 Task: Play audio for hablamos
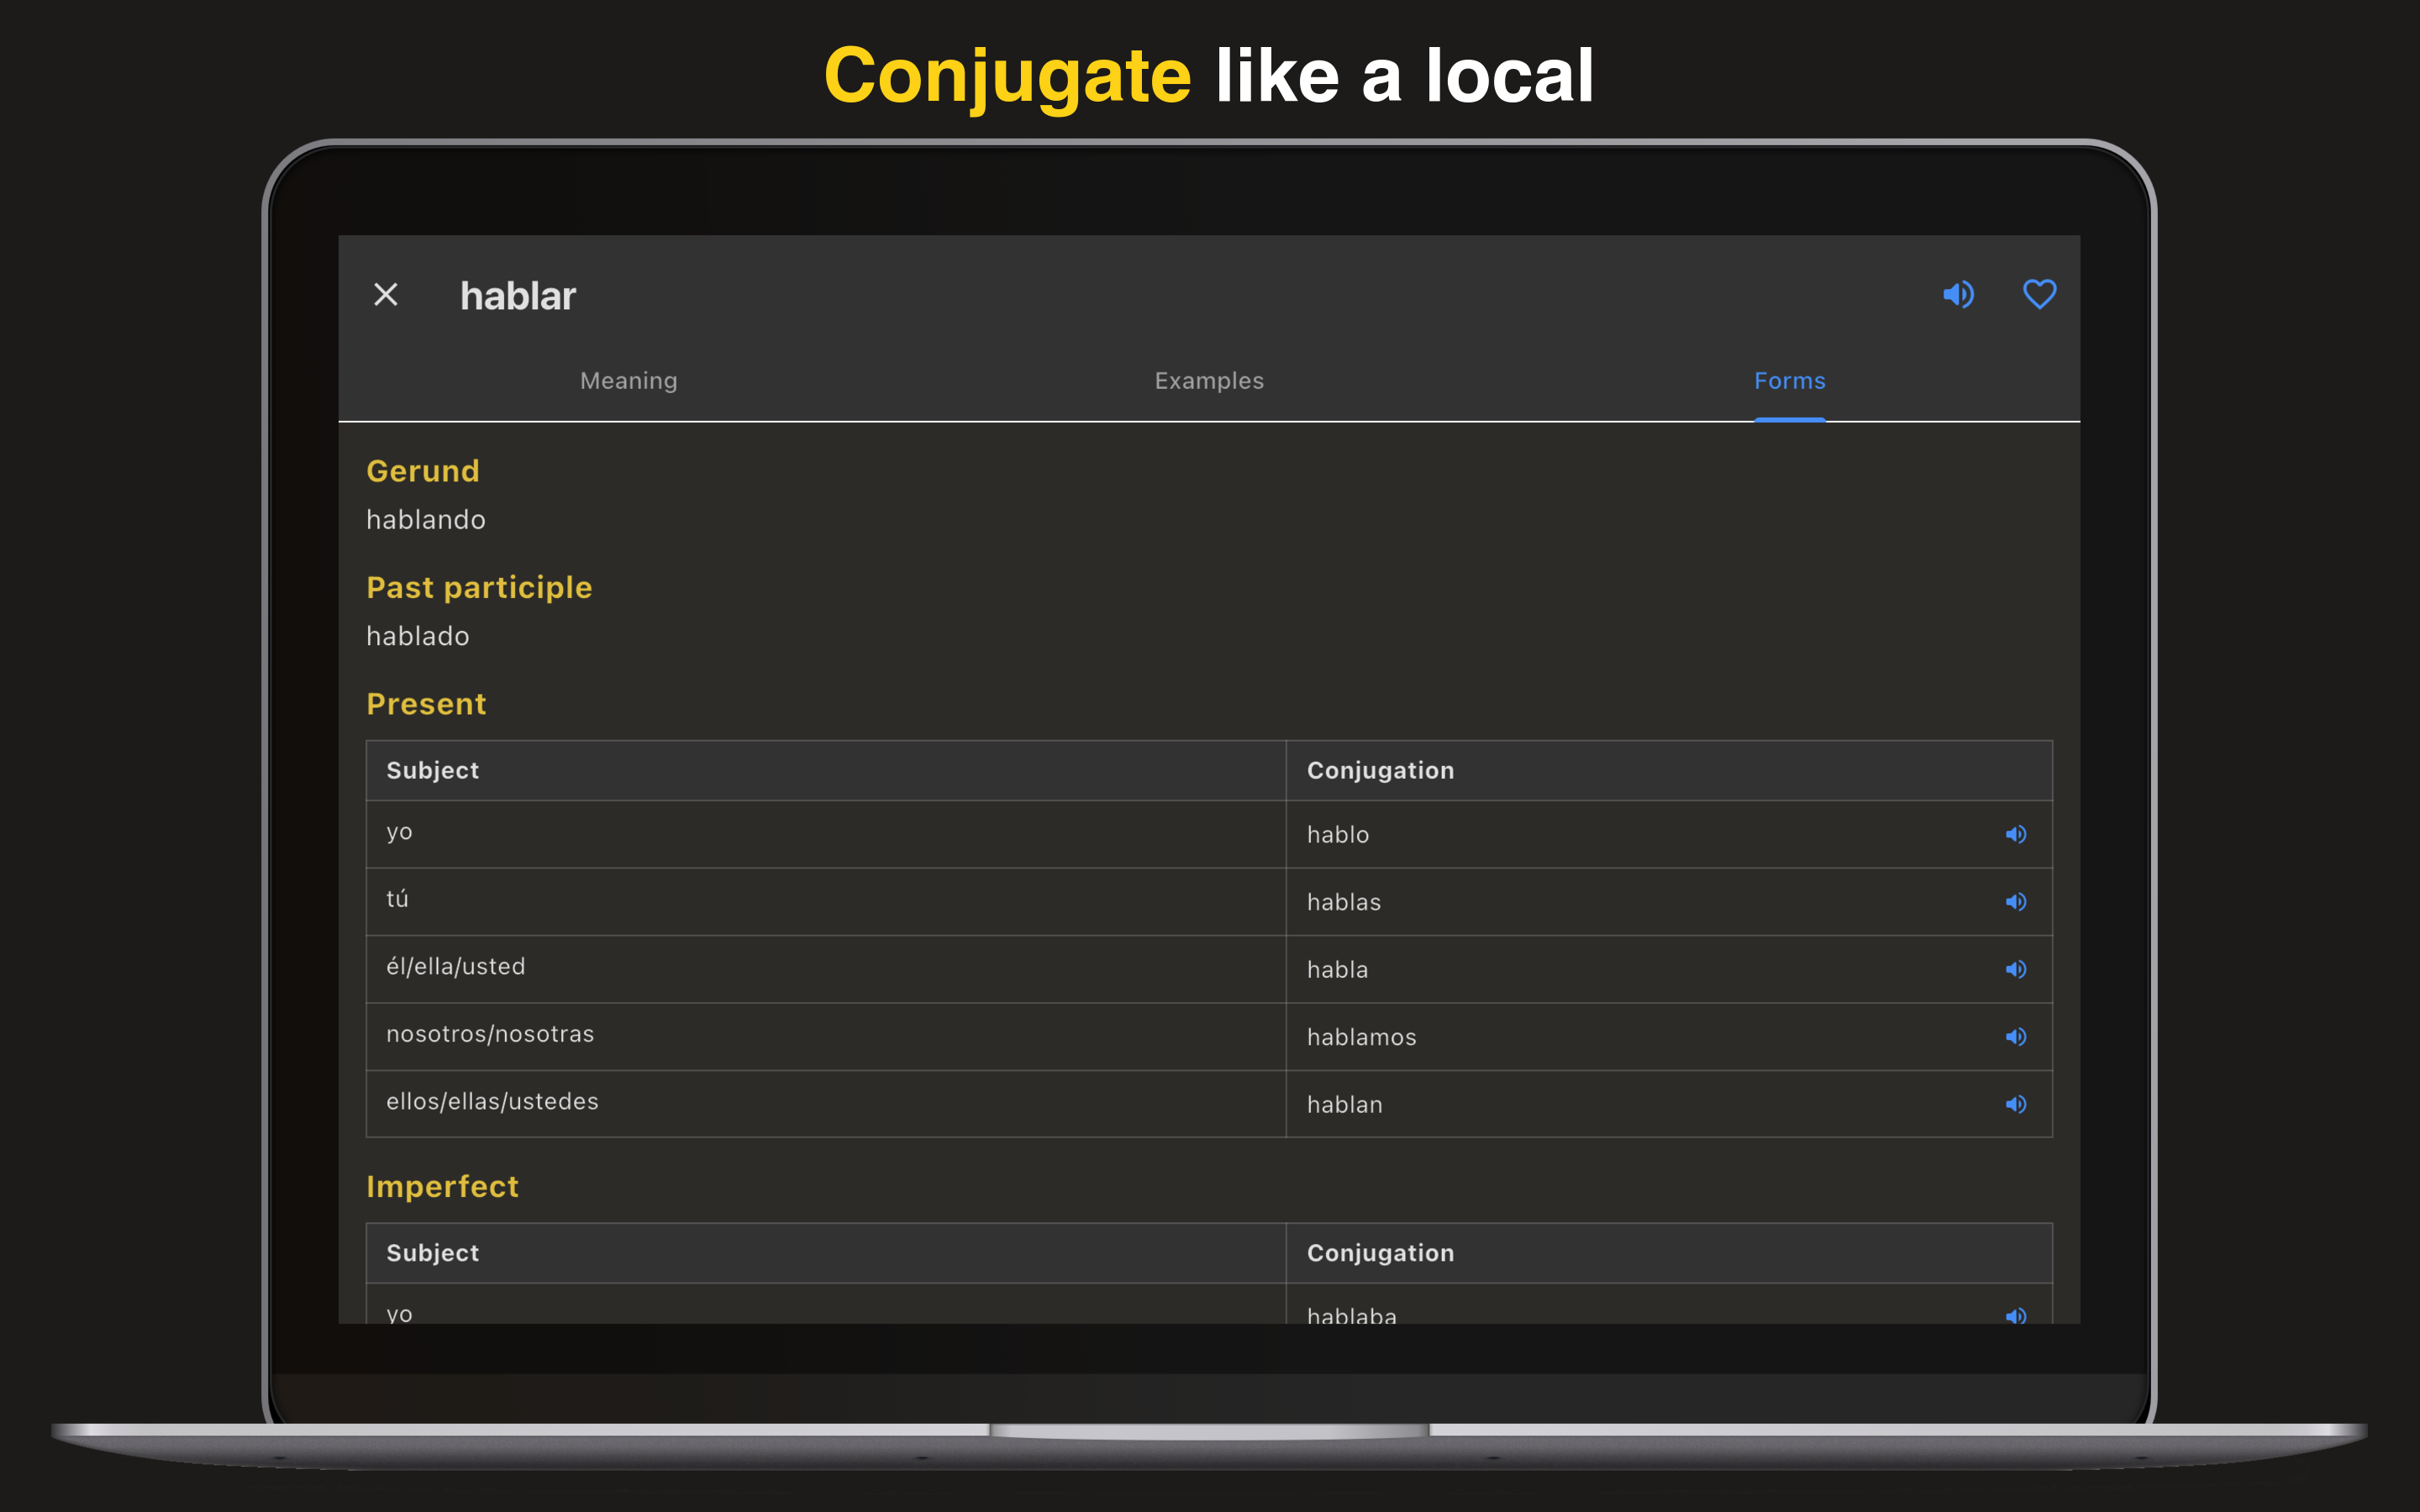coord(2016,1037)
